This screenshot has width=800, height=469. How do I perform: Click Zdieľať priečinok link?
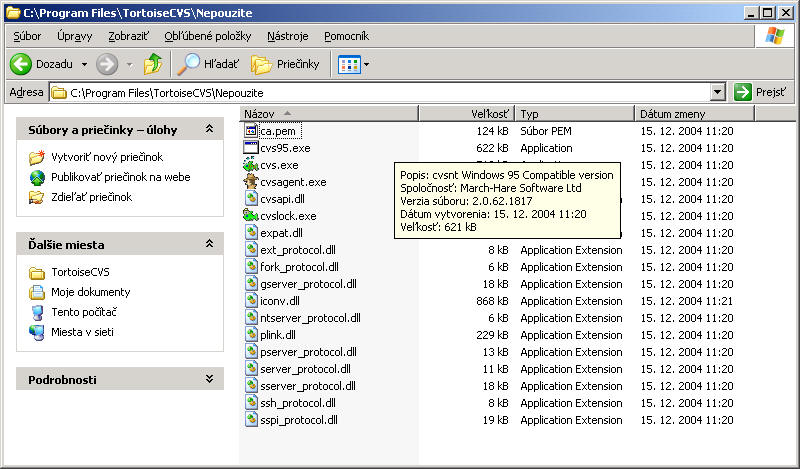(x=92, y=197)
